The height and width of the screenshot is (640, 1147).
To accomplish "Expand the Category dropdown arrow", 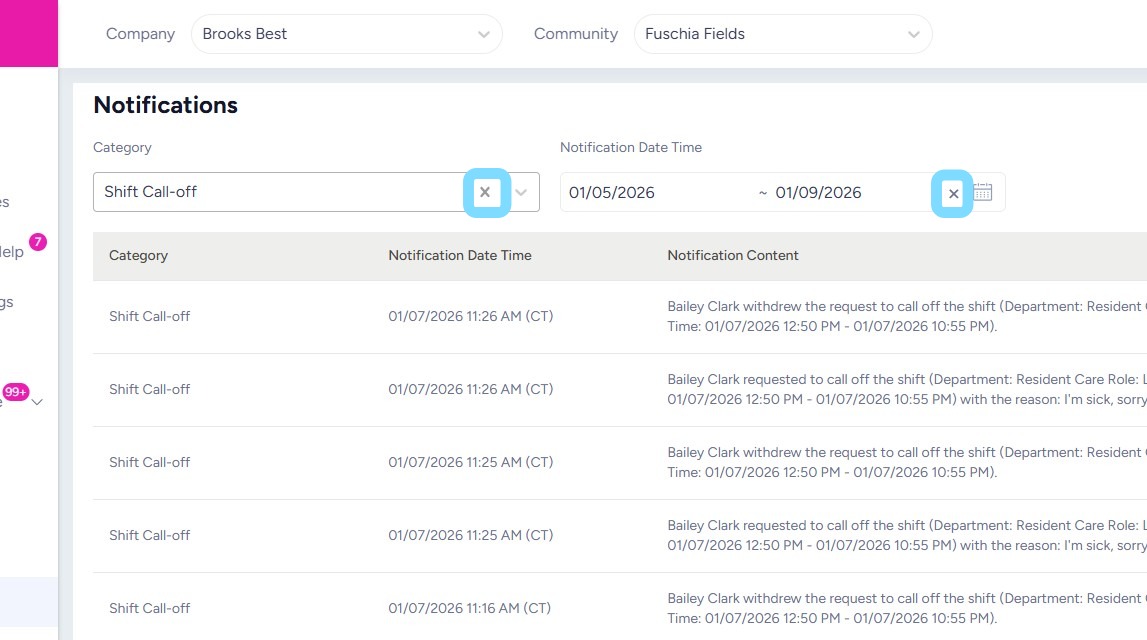I will [521, 192].
